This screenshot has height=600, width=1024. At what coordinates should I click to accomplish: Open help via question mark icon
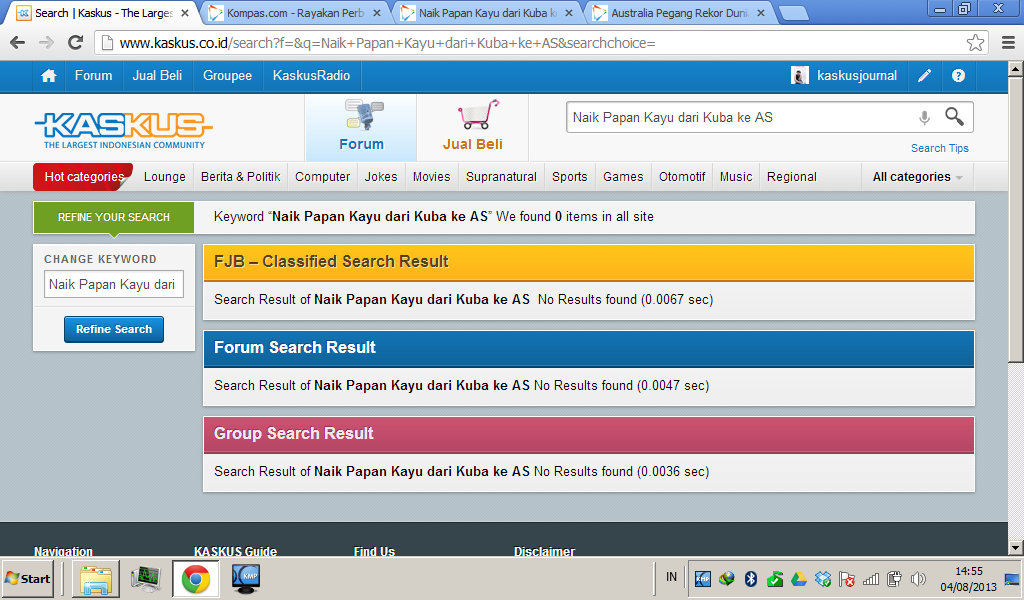point(958,76)
